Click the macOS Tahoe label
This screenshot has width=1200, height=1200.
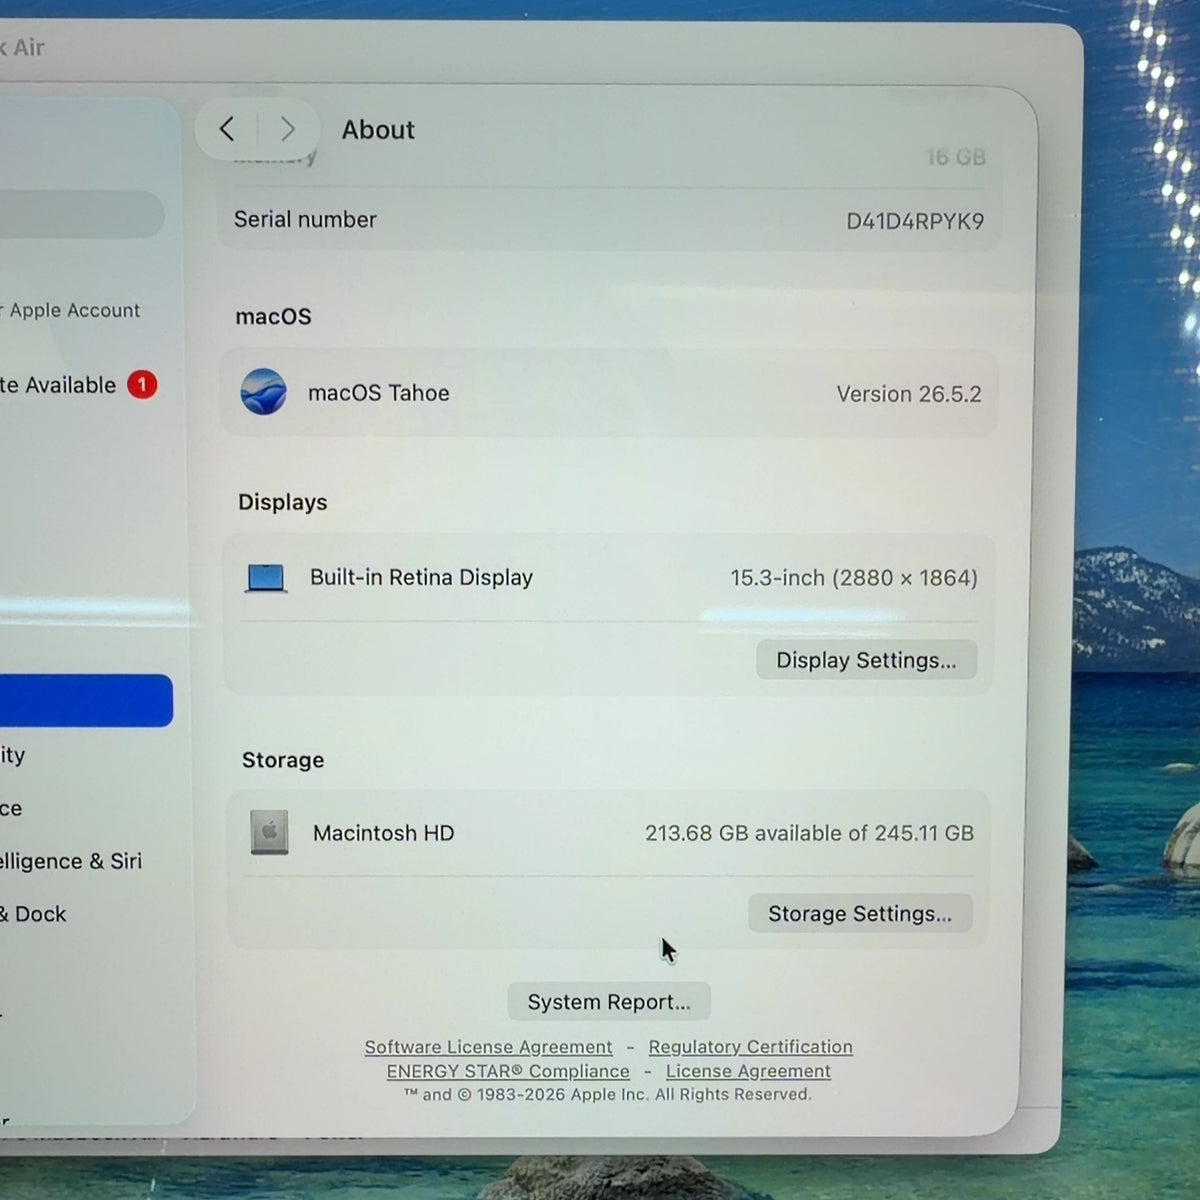click(379, 393)
